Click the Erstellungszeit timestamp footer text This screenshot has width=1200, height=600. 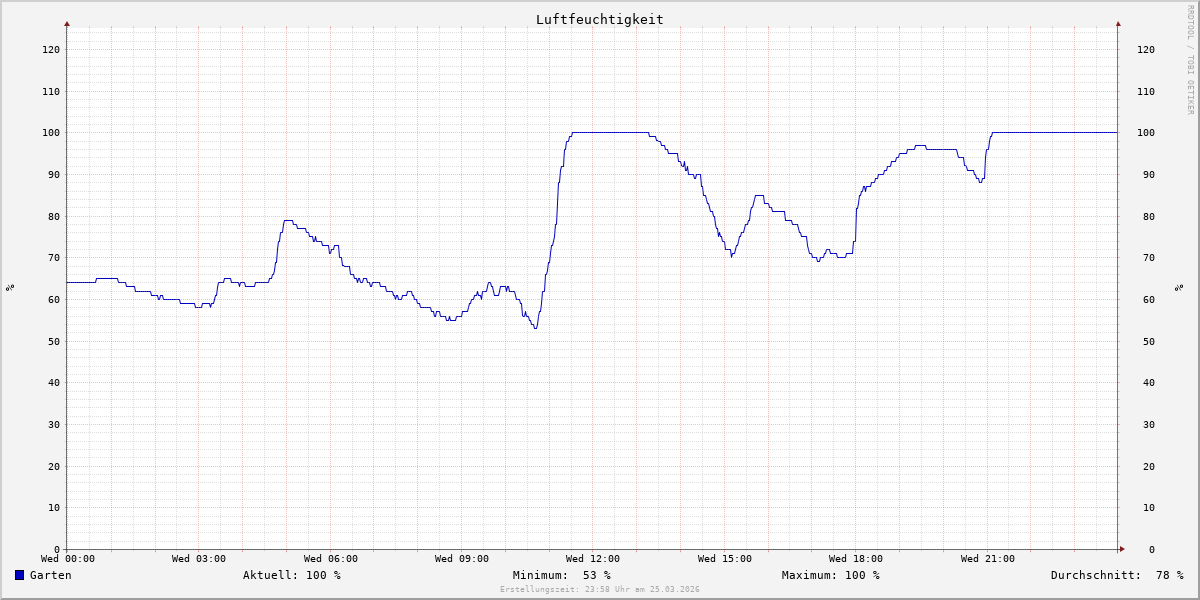tap(599, 590)
